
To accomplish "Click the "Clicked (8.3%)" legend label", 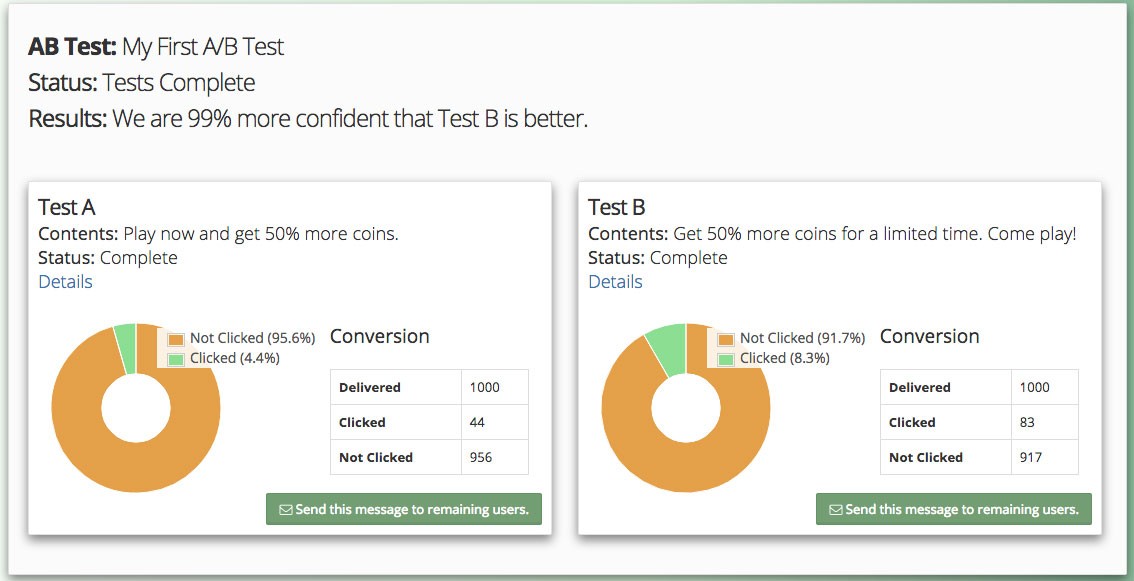I will click(784, 358).
